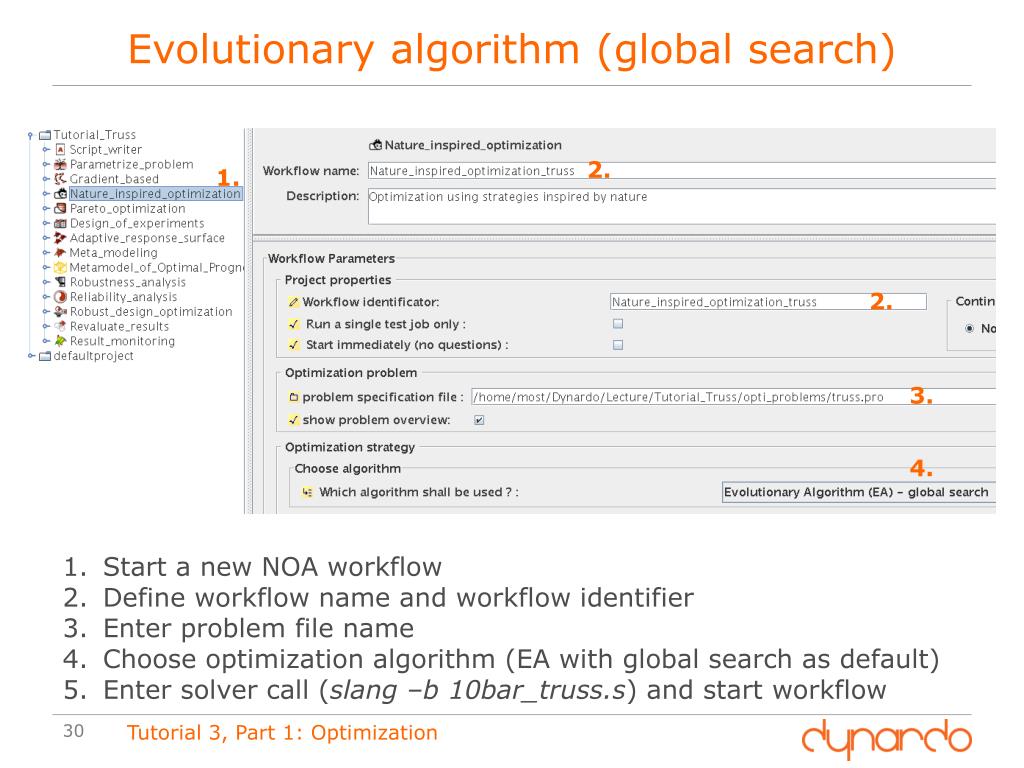Select Meta_modeling workflow entry
Image resolution: width=1024 pixels, height=768 pixels.
(114, 253)
